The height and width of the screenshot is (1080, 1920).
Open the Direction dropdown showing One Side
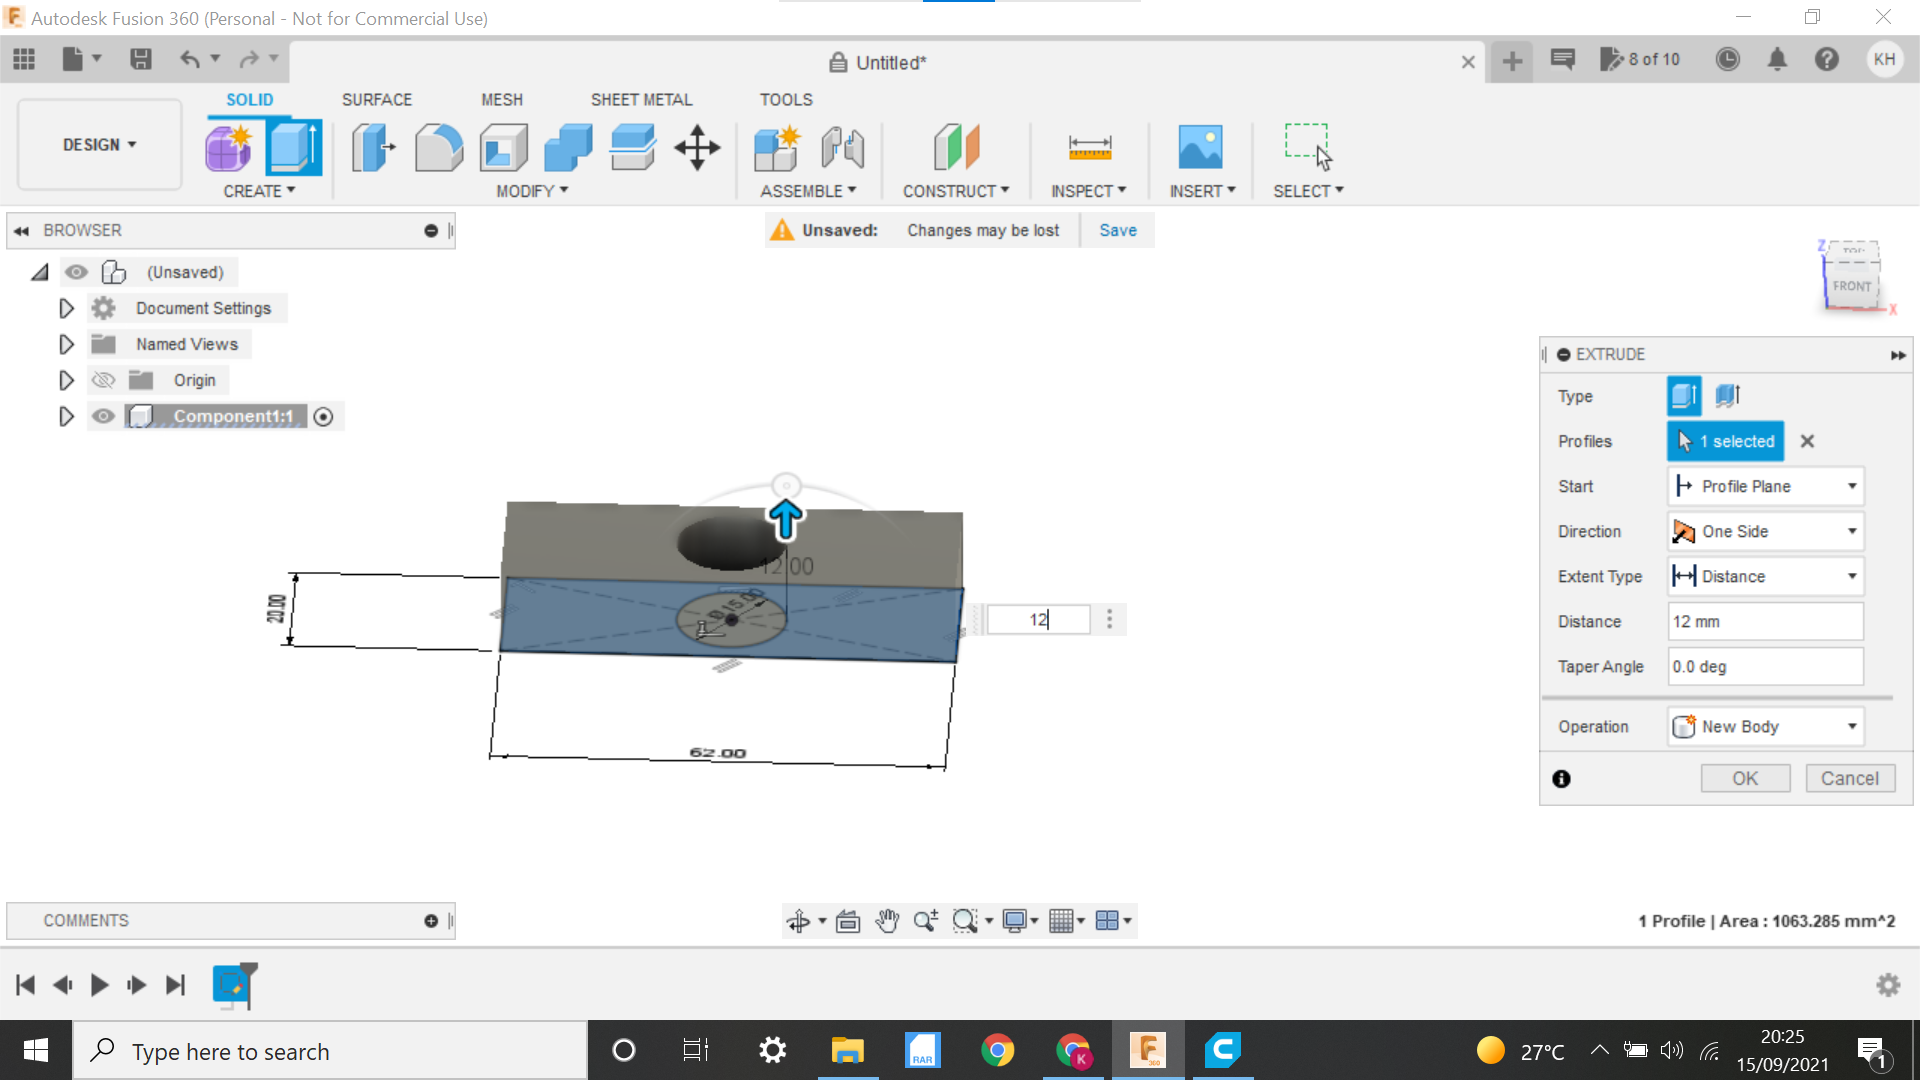[x=1849, y=531]
